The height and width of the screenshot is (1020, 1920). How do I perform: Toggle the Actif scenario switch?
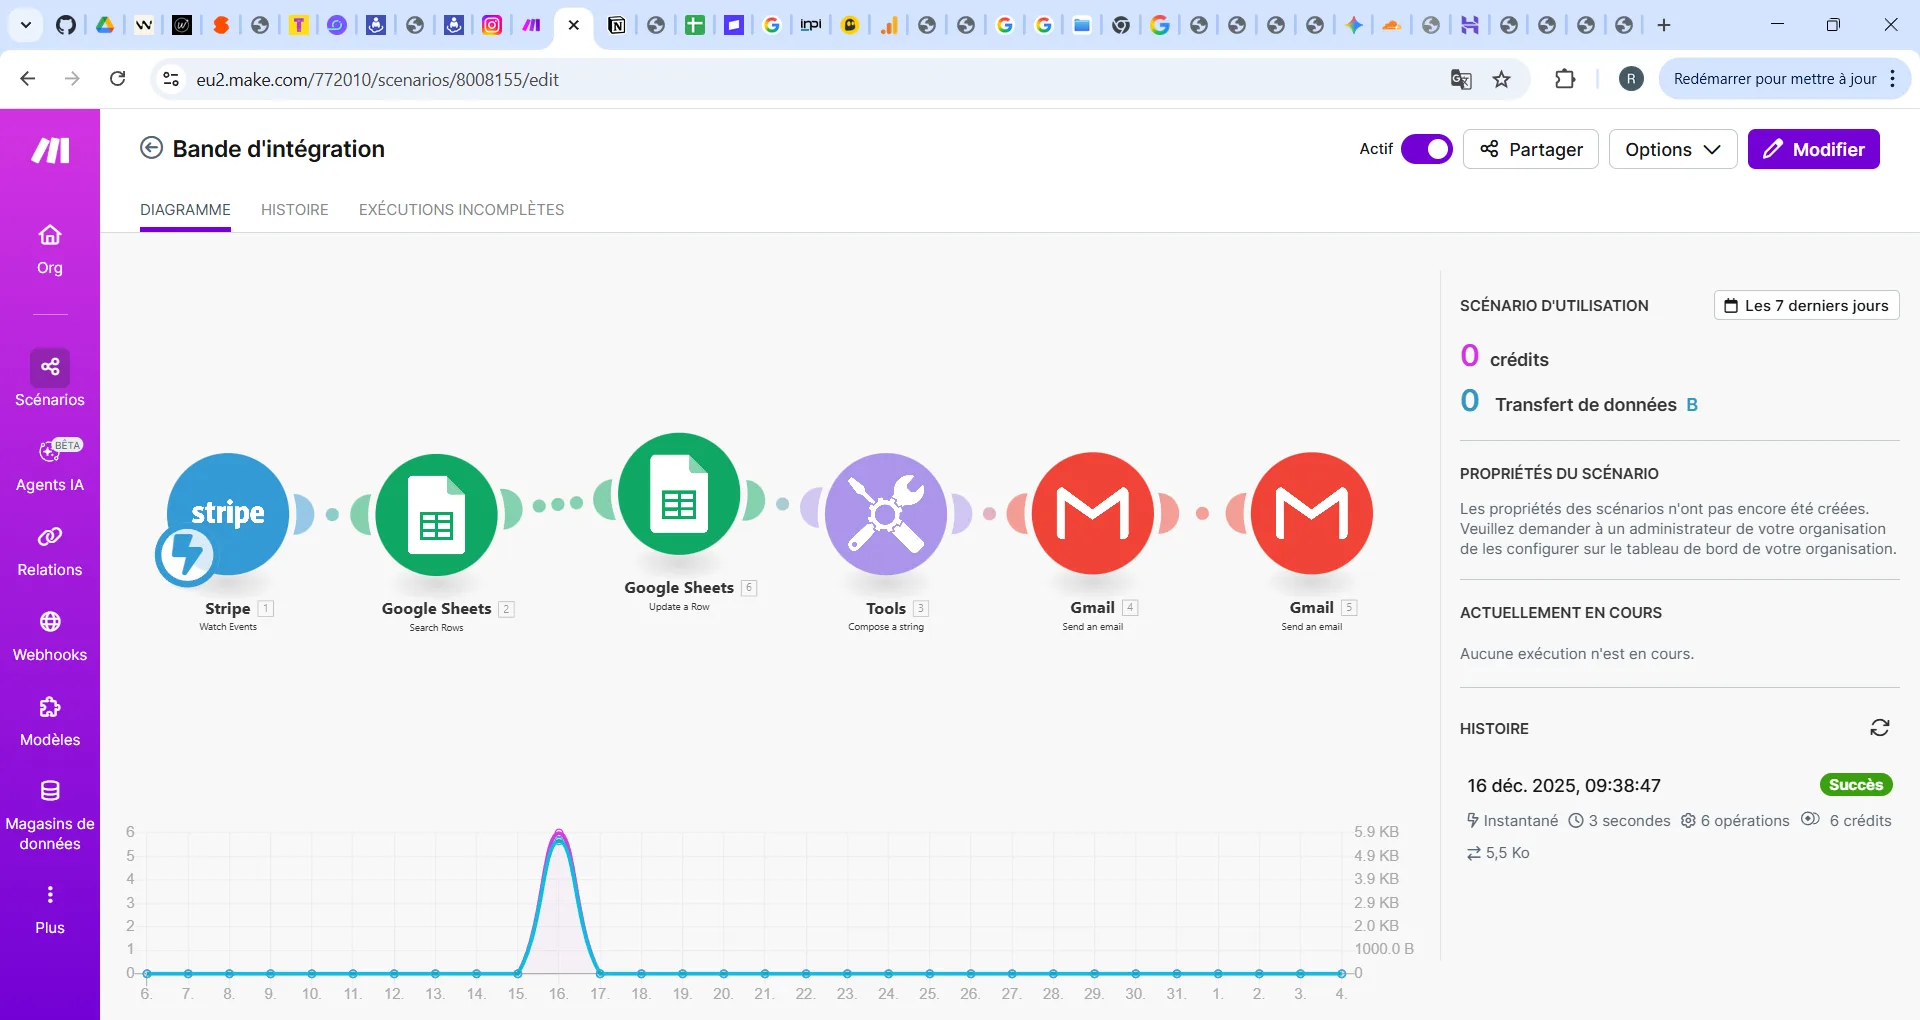tap(1427, 149)
